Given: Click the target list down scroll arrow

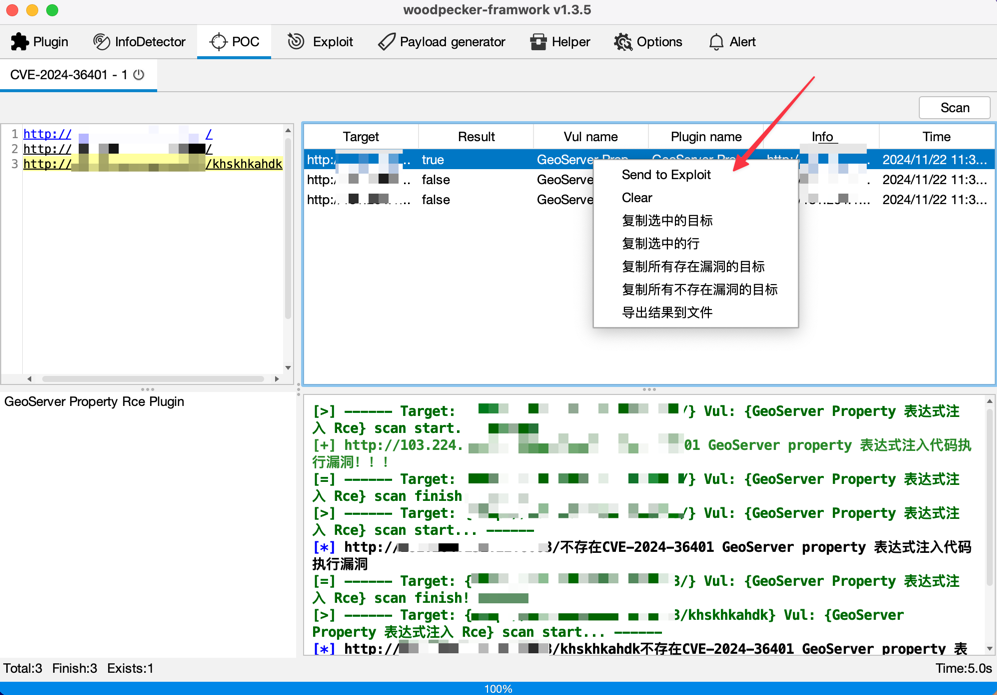Looking at the screenshot, I should 288,368.
